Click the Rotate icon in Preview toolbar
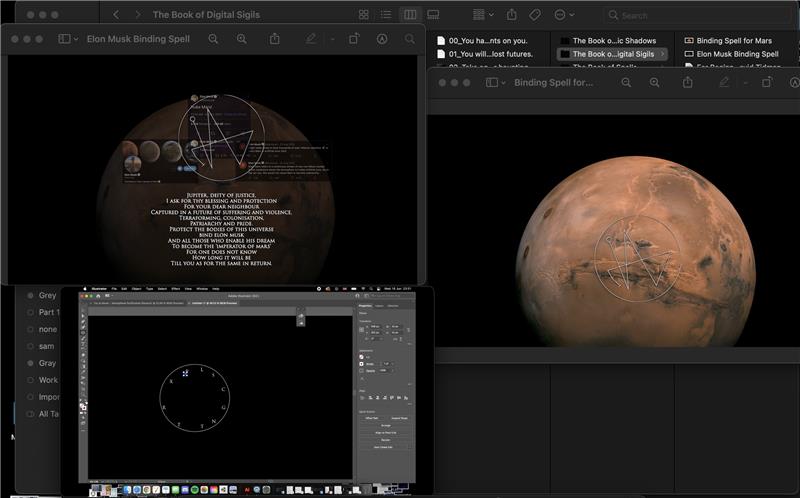 point(354,39)
